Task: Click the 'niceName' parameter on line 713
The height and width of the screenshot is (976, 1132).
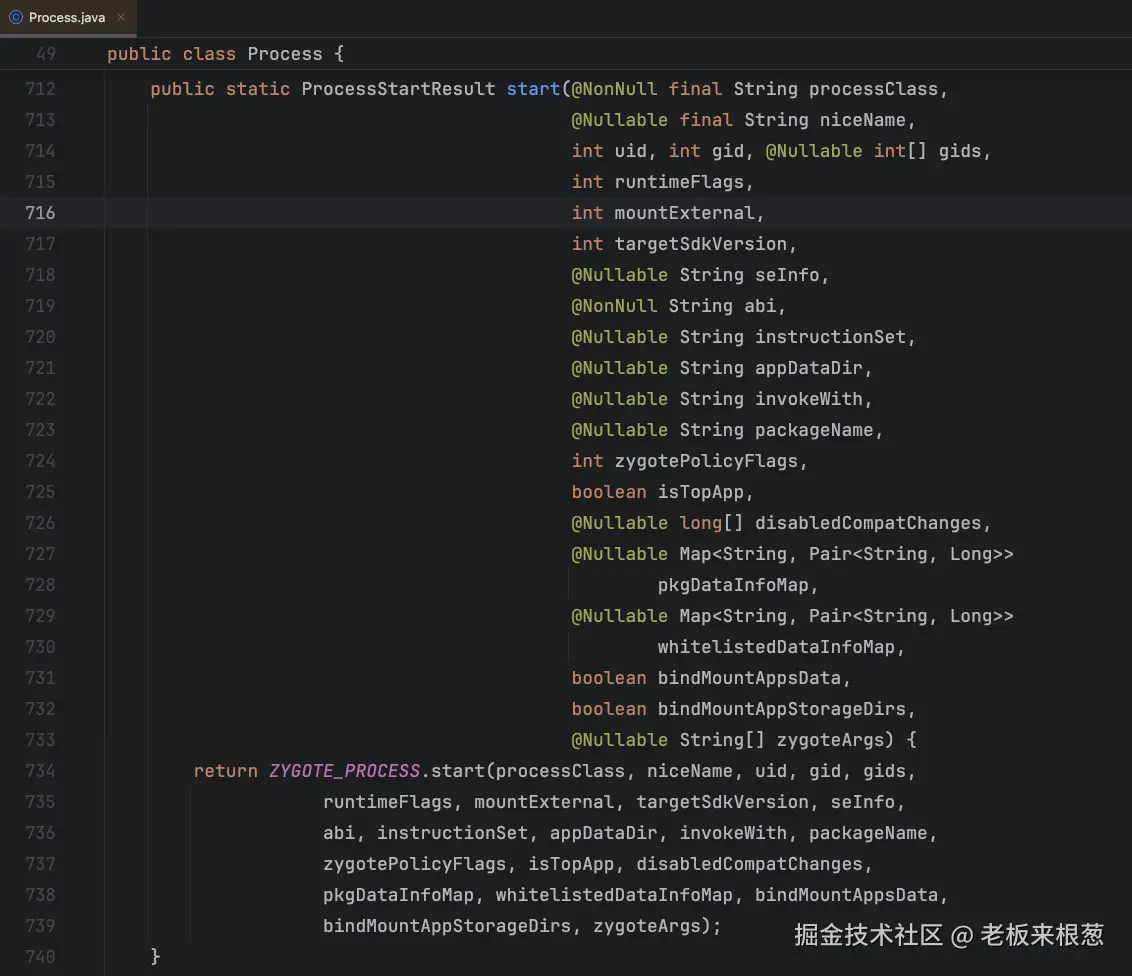Action: coord(862,120)
